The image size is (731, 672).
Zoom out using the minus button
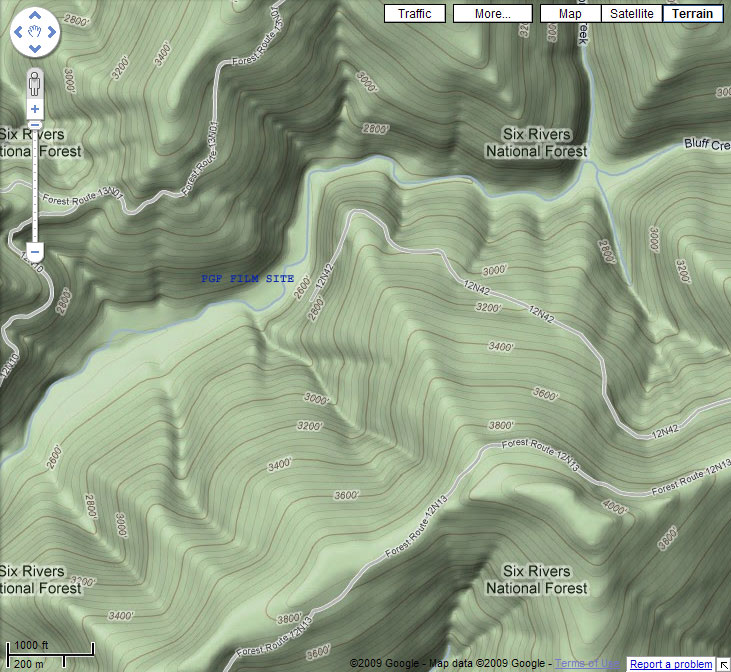coord(35,249)
